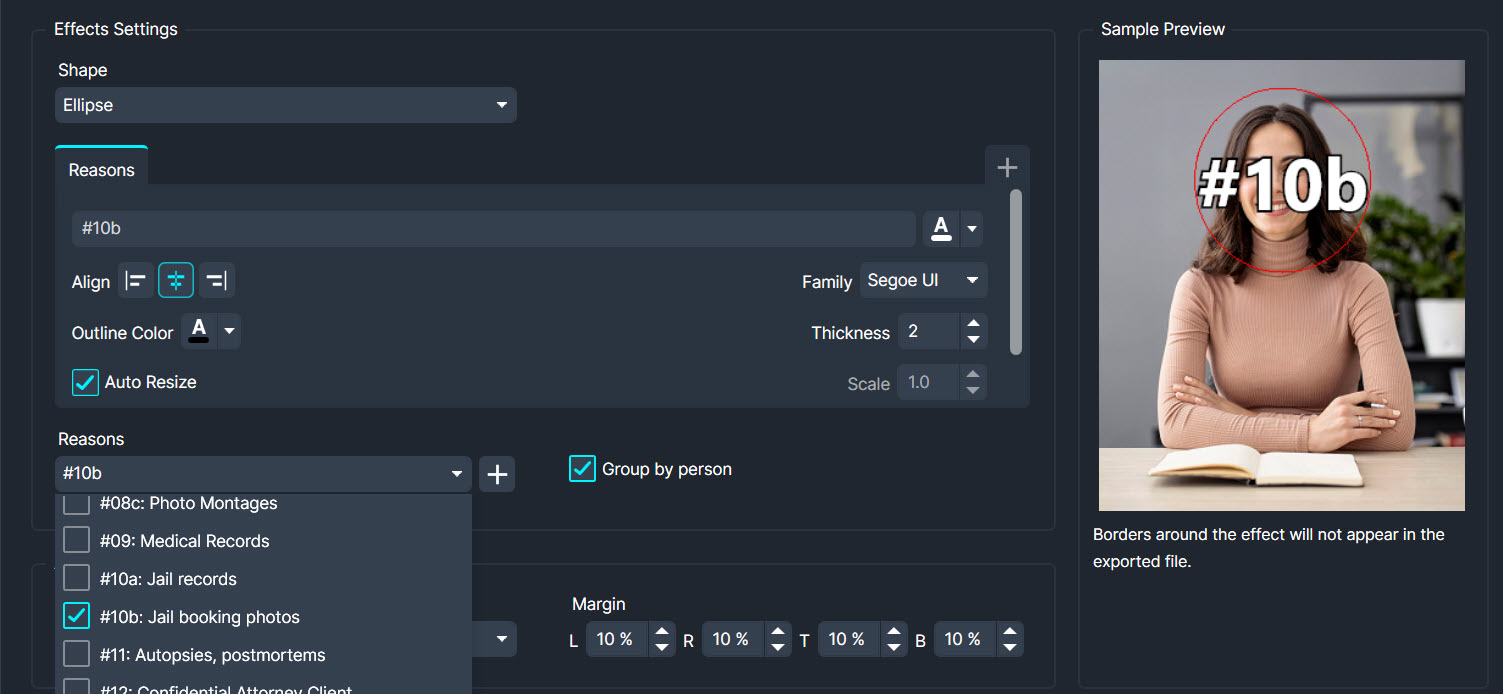Click the plus icon beside the Reasons dropdown

pyautogui.click(x=497, y=473)
